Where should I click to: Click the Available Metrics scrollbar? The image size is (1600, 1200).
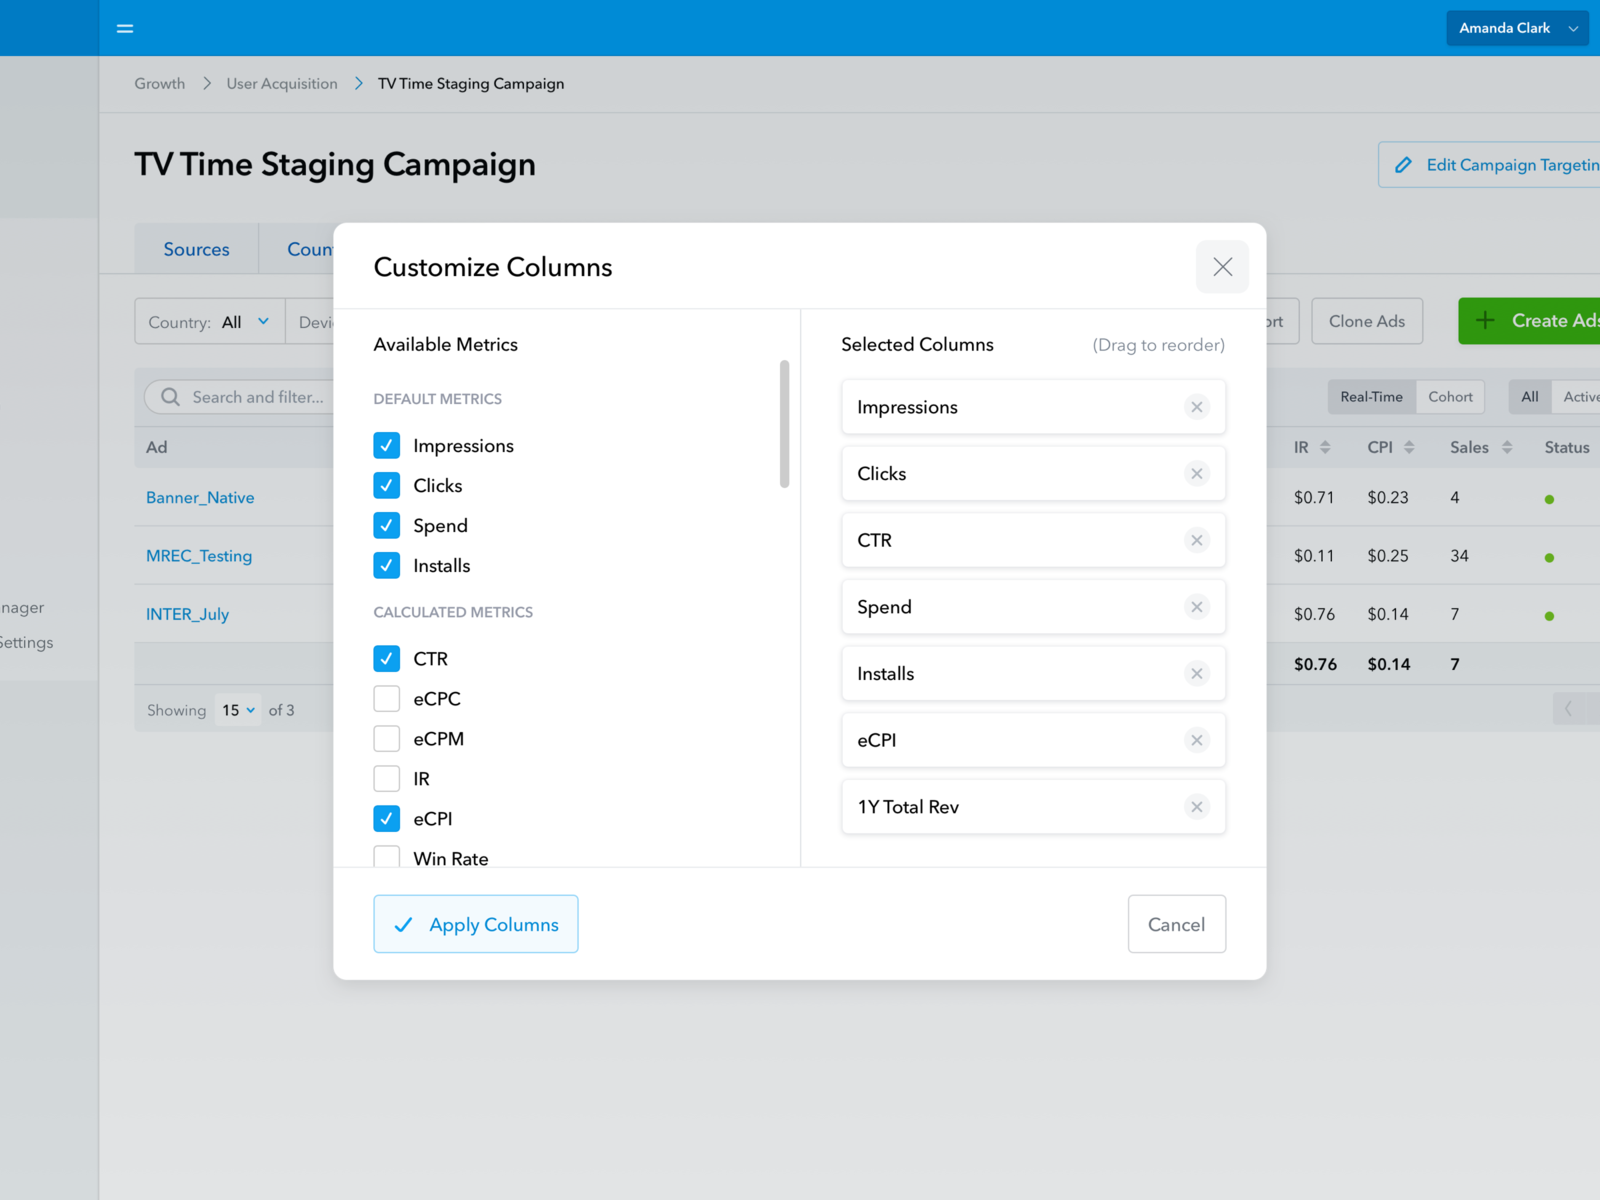point(784,424)
